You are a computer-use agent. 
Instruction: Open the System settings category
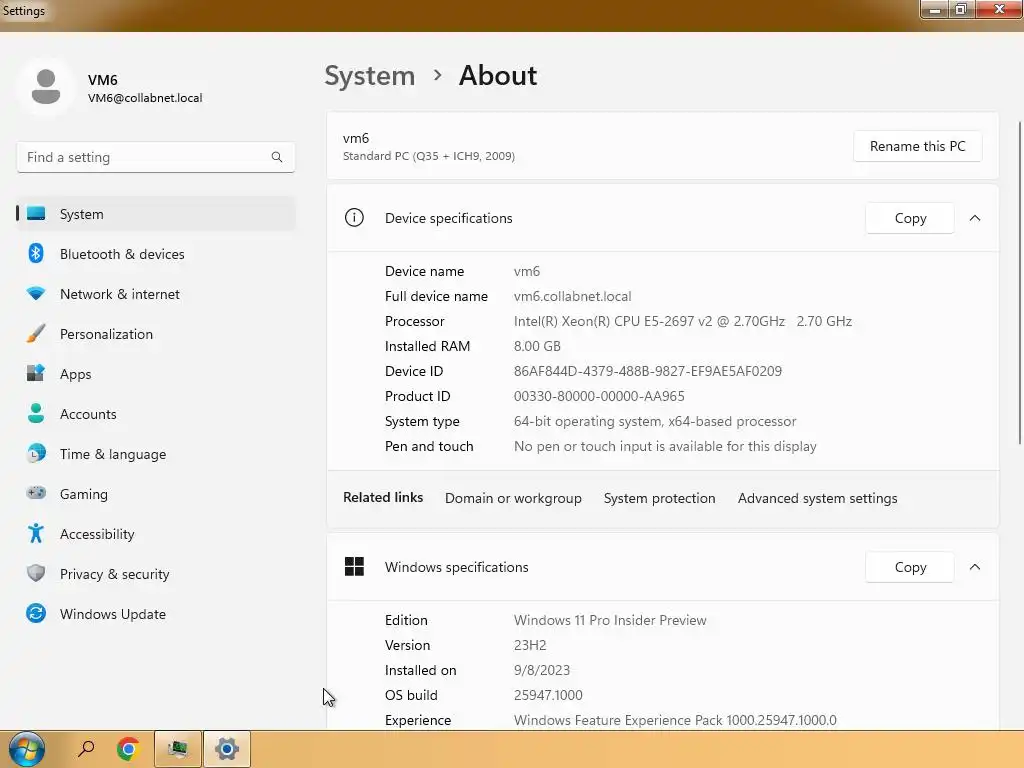tap(155, 214)
